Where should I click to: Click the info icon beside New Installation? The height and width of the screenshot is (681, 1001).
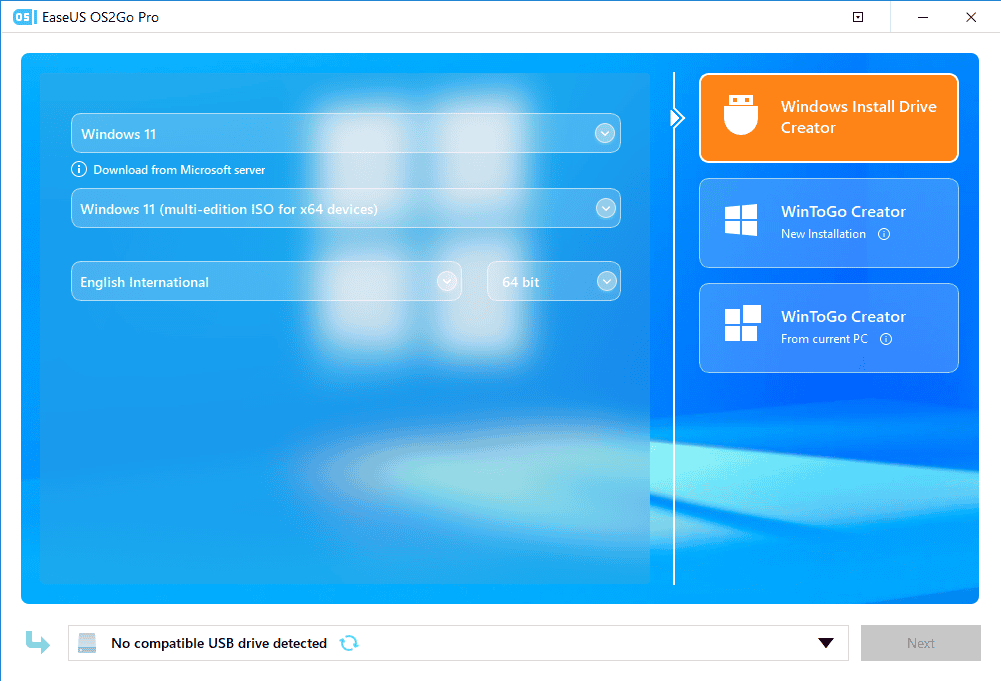(x=884, y=234)
